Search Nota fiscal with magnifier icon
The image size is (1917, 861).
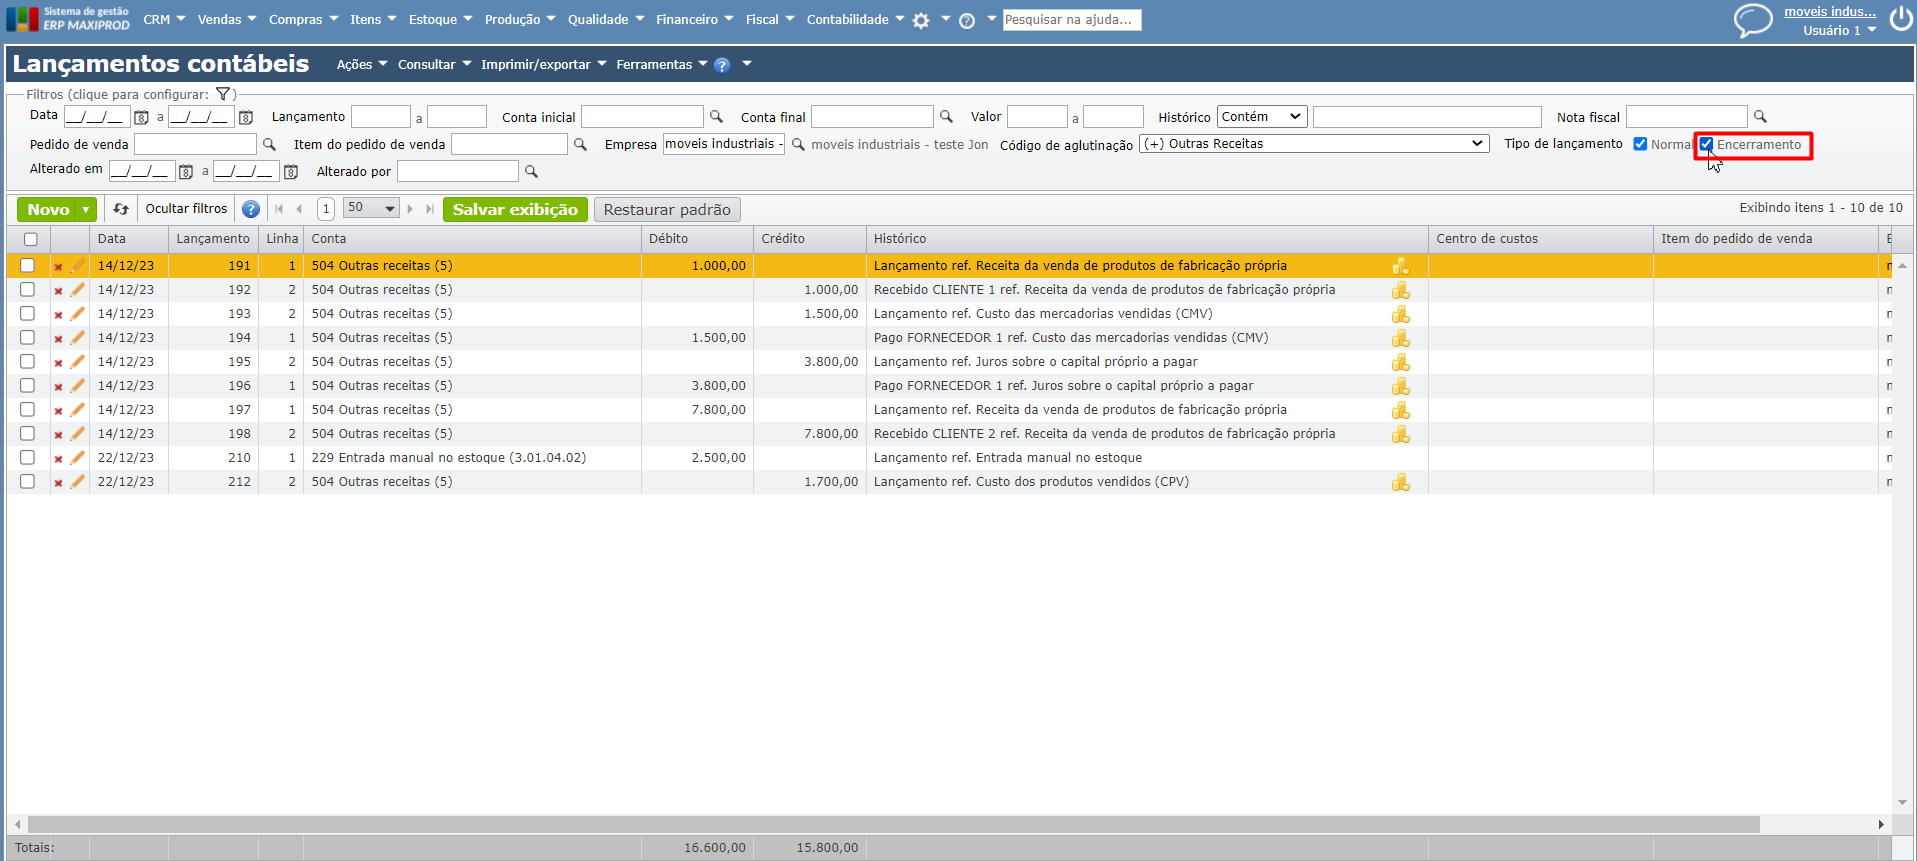[1760, 117]
